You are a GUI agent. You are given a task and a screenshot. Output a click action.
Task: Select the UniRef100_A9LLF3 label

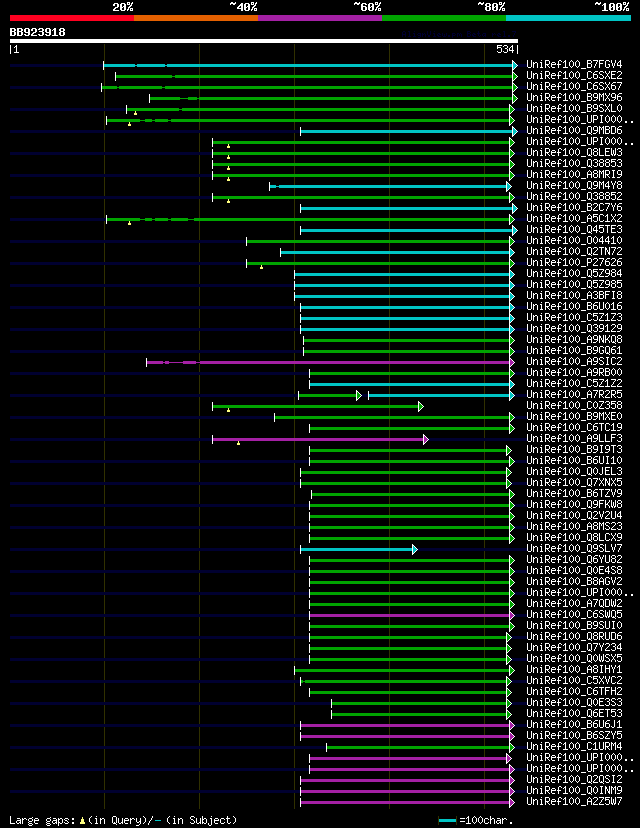click(574, 438)
